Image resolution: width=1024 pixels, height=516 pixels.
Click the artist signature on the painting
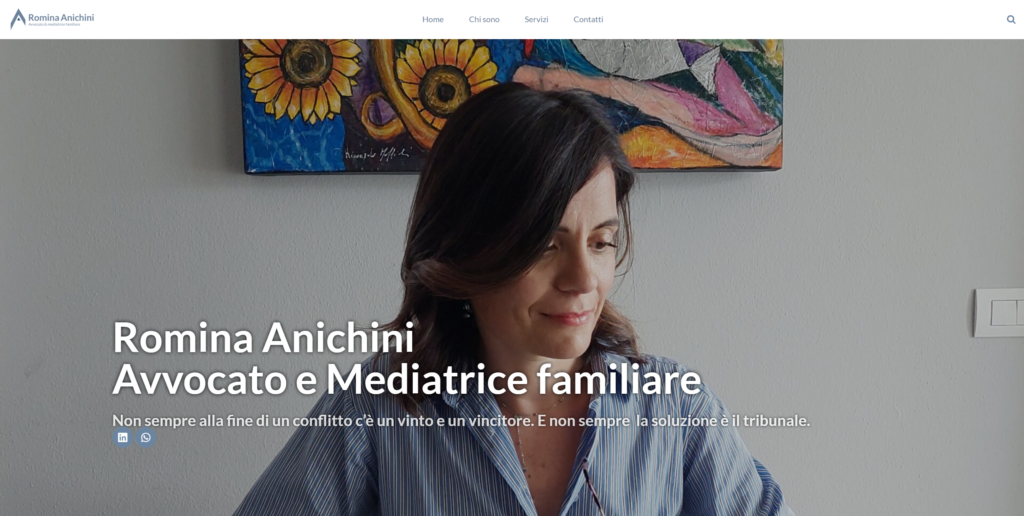[x=377, y=154]
